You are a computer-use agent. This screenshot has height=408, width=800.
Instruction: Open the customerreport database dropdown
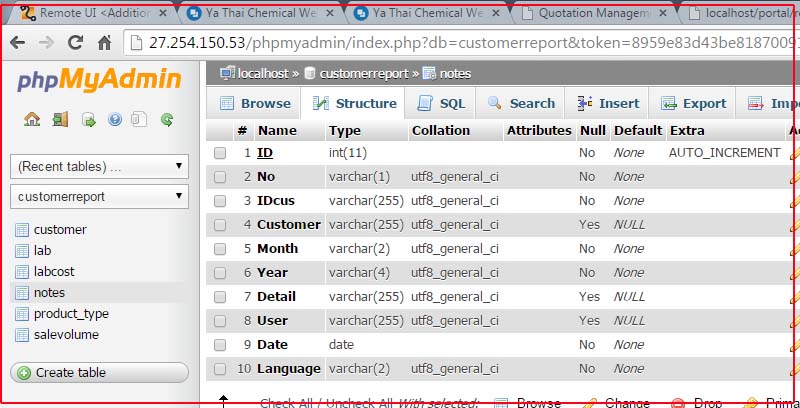[x=99, y=196]
